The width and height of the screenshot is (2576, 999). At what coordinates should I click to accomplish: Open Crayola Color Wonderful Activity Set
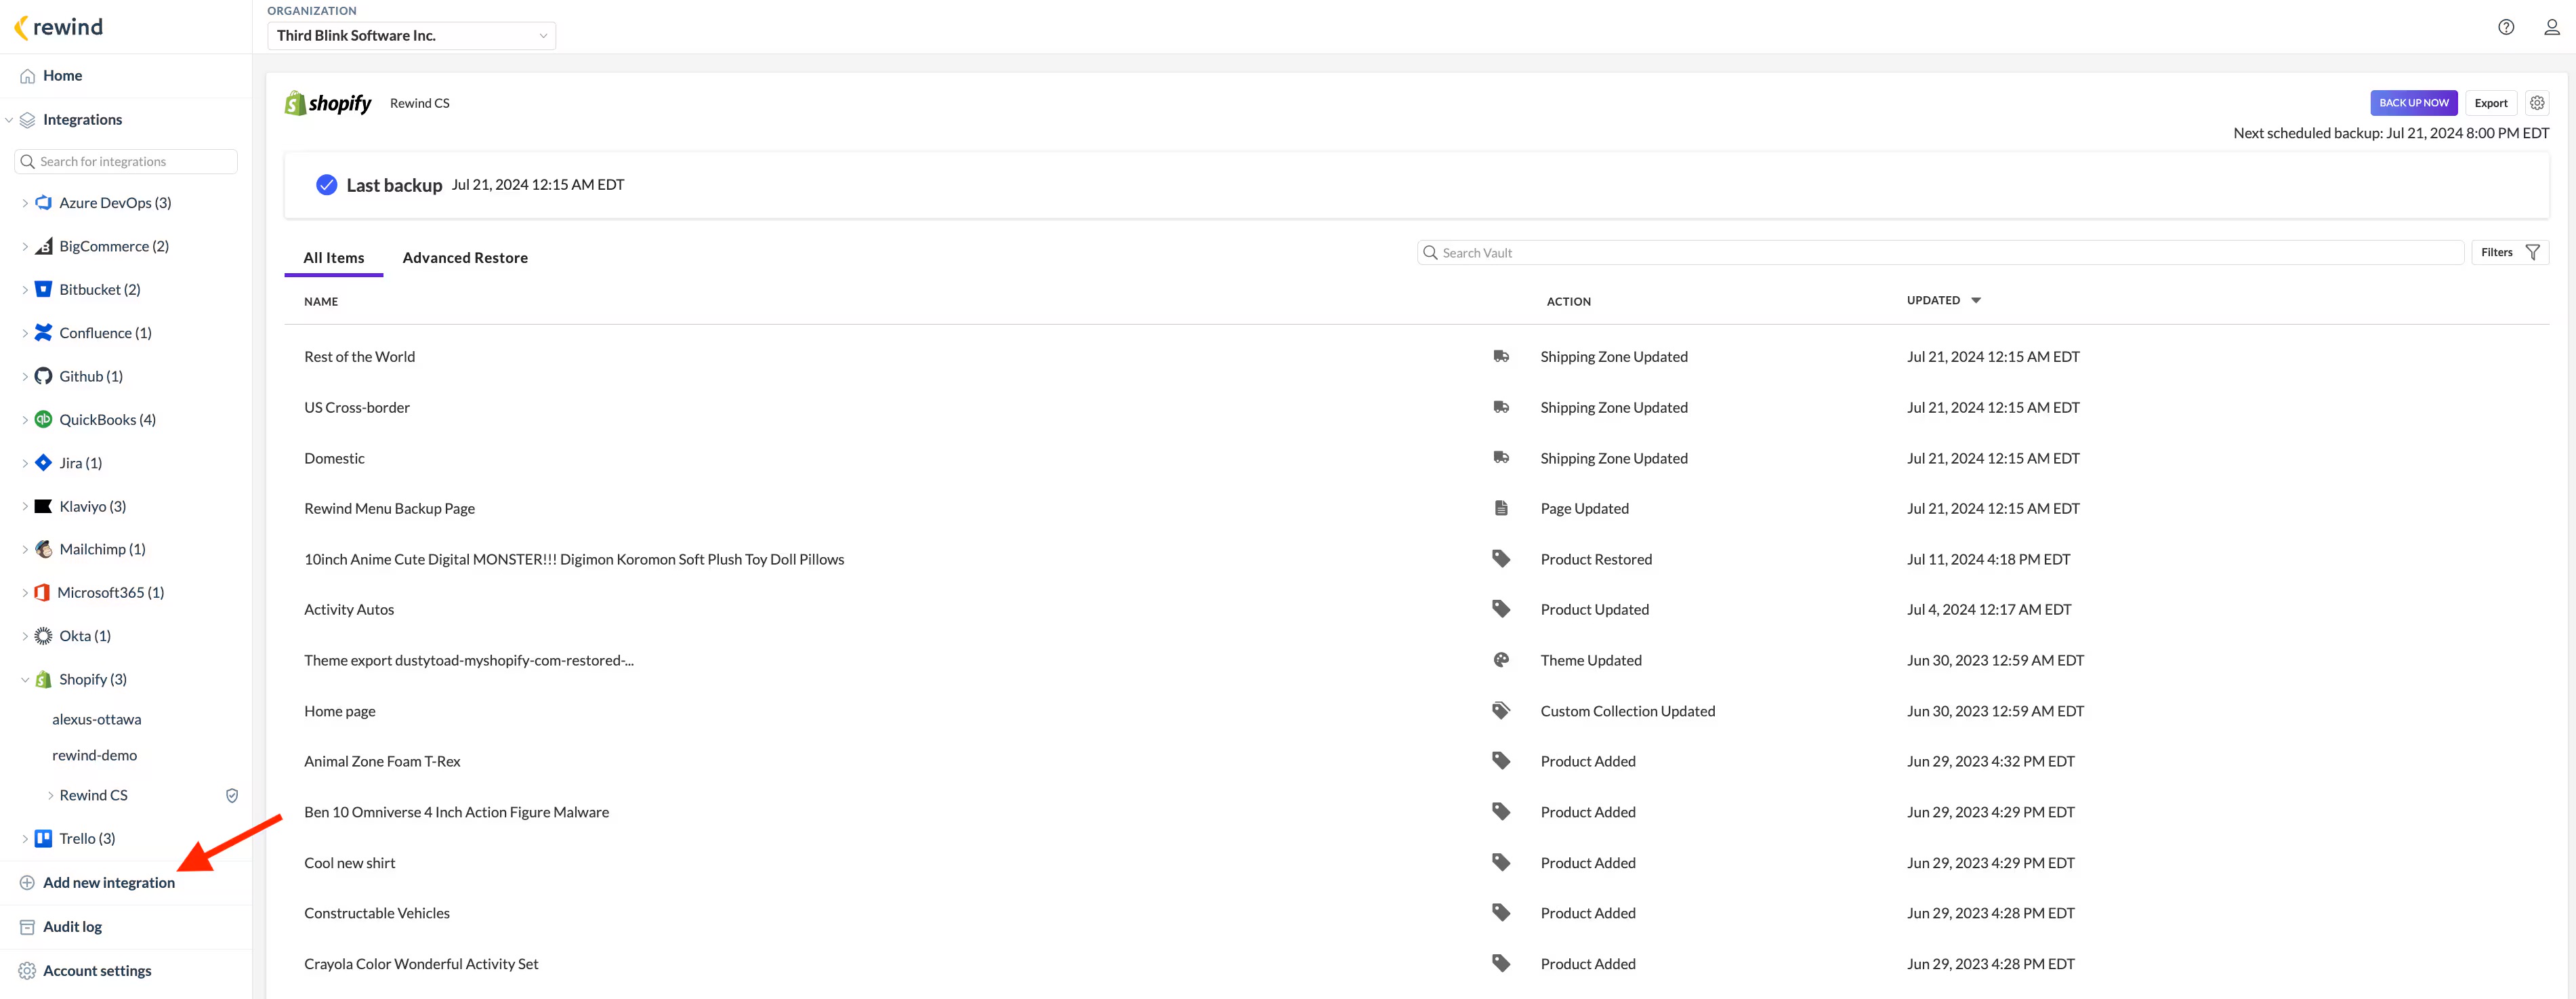pyautogui.click(x=421, y=964)
